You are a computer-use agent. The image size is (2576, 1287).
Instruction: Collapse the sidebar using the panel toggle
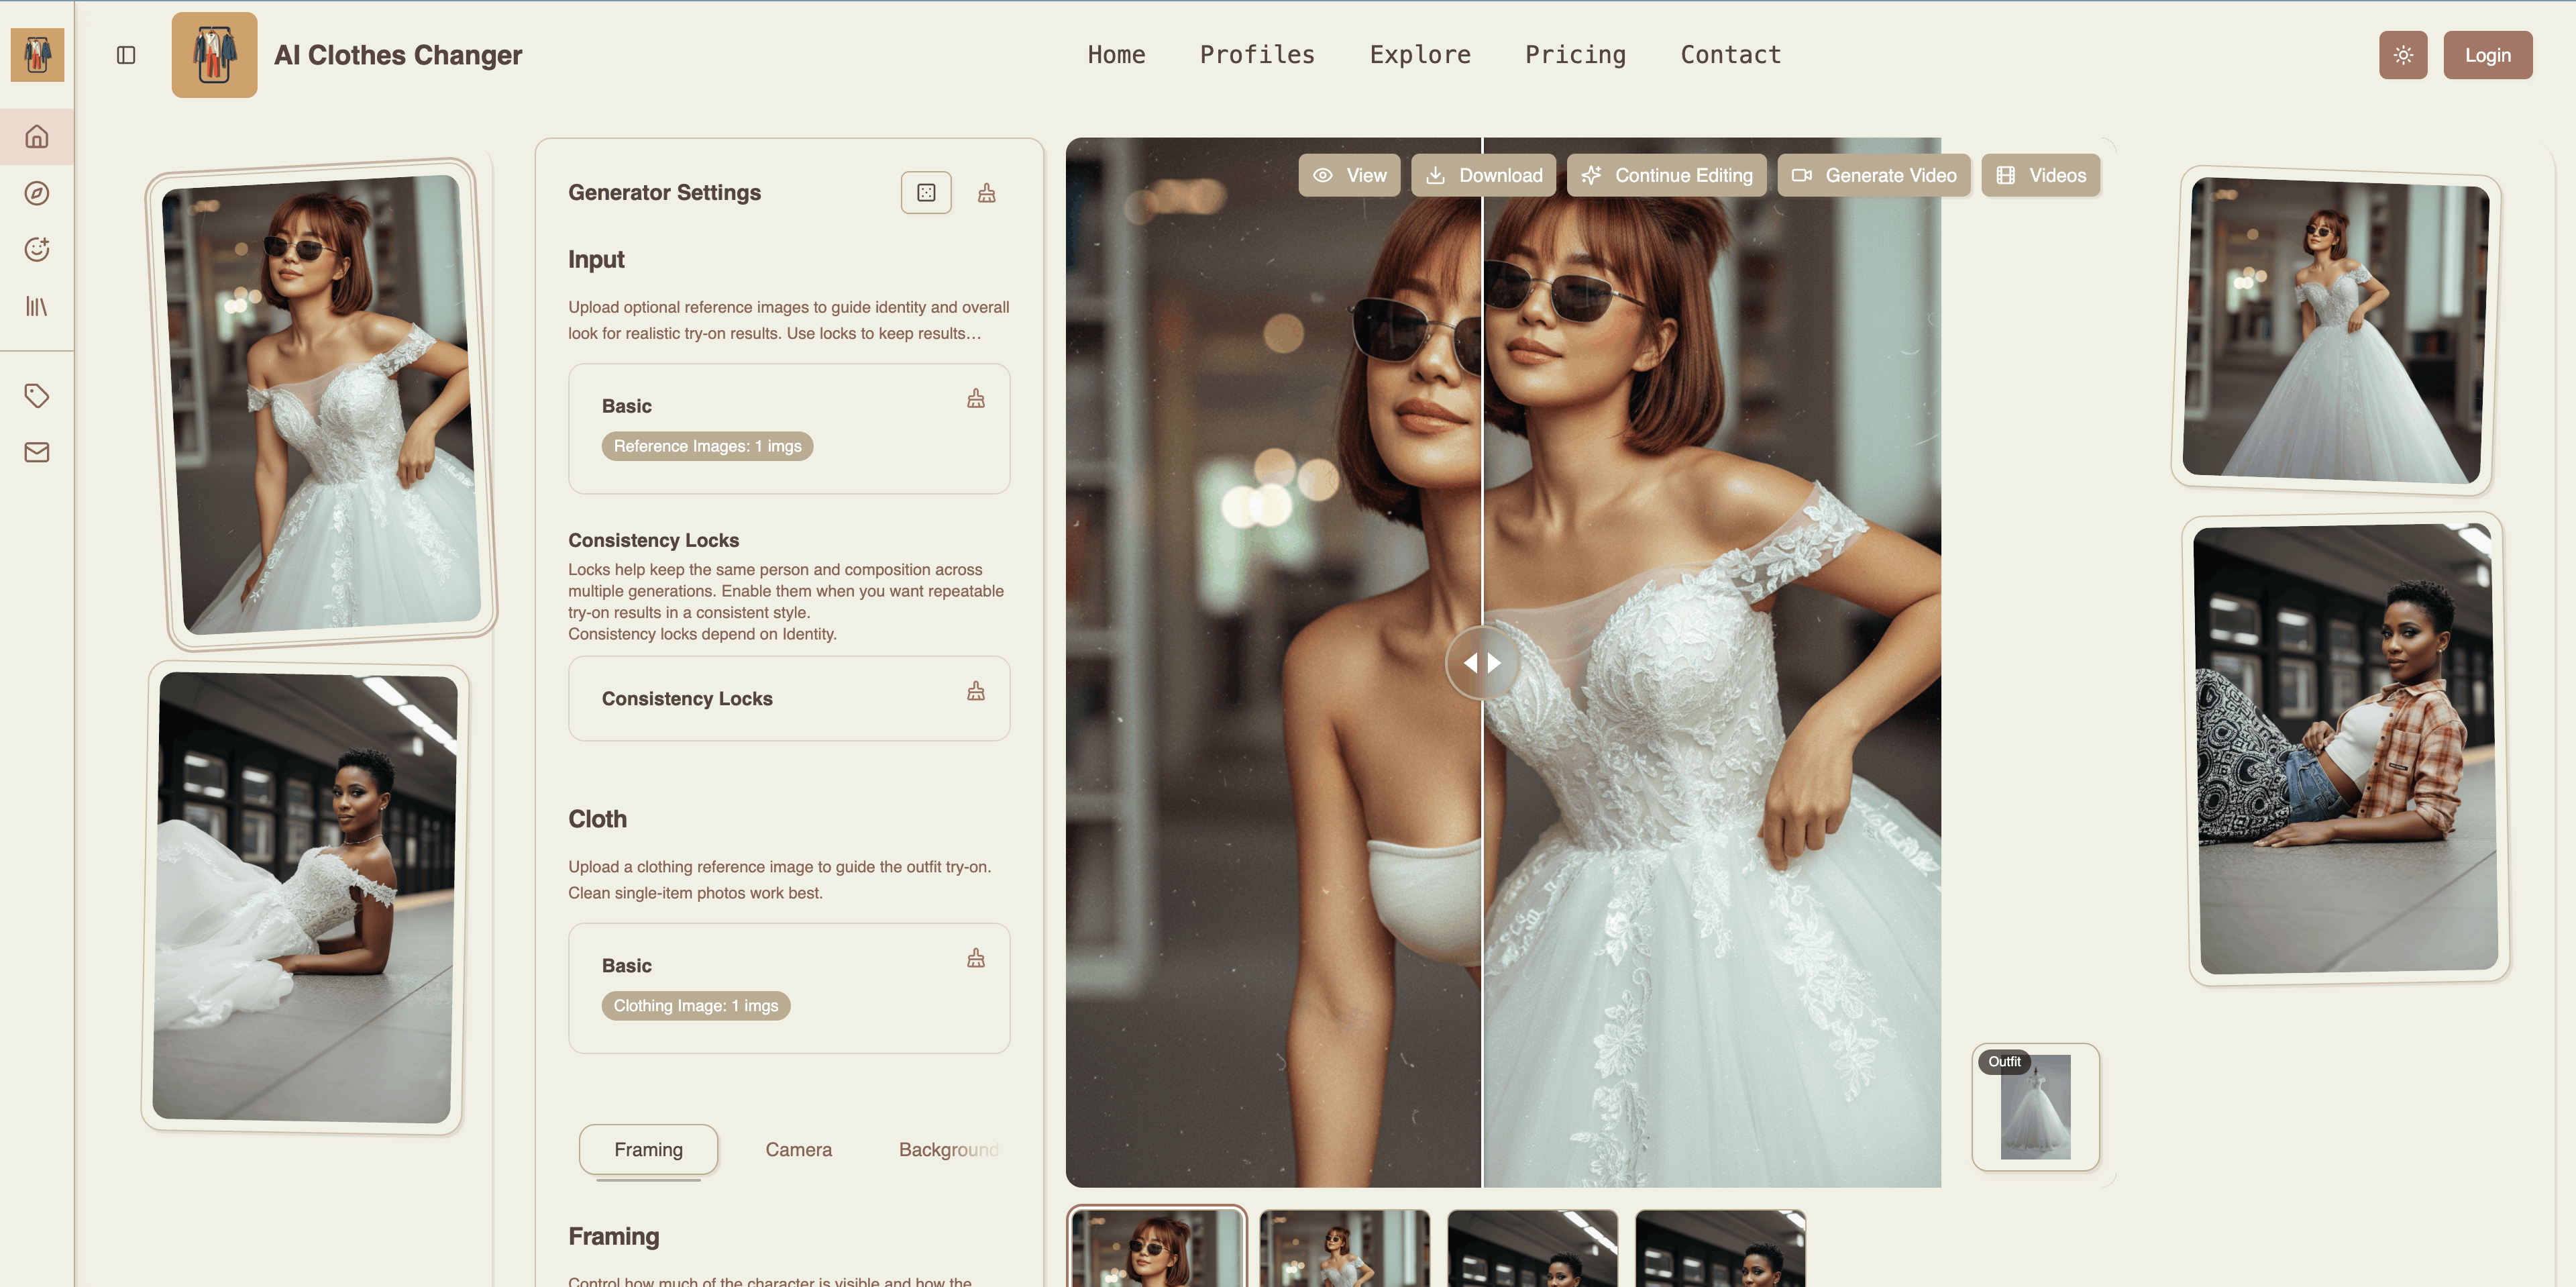(x=127, y=55)
